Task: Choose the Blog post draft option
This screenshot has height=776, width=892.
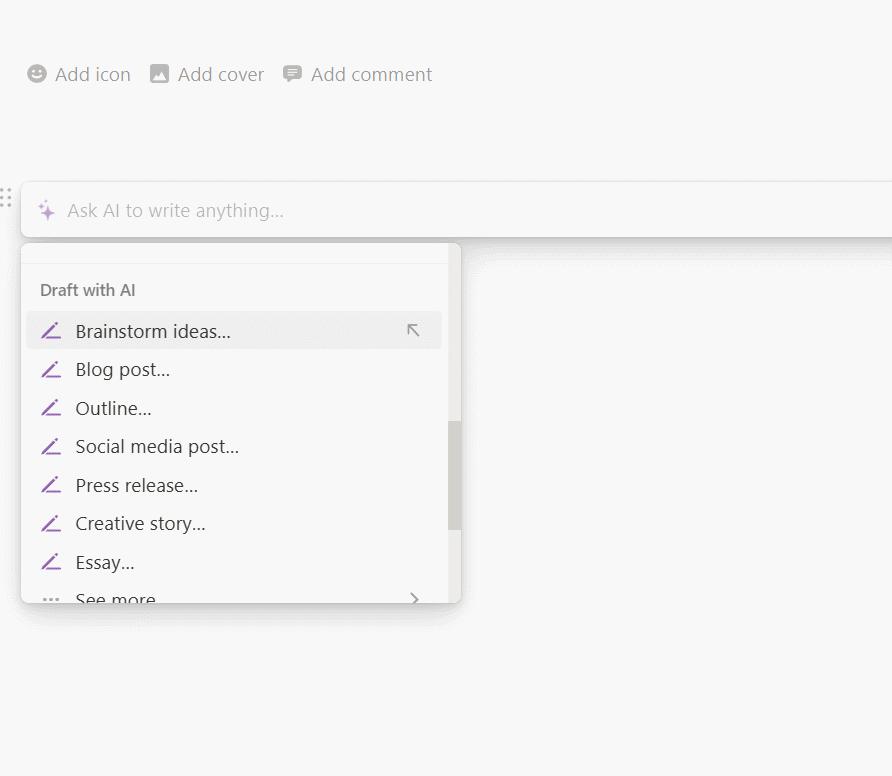Action: pos(123,370)
